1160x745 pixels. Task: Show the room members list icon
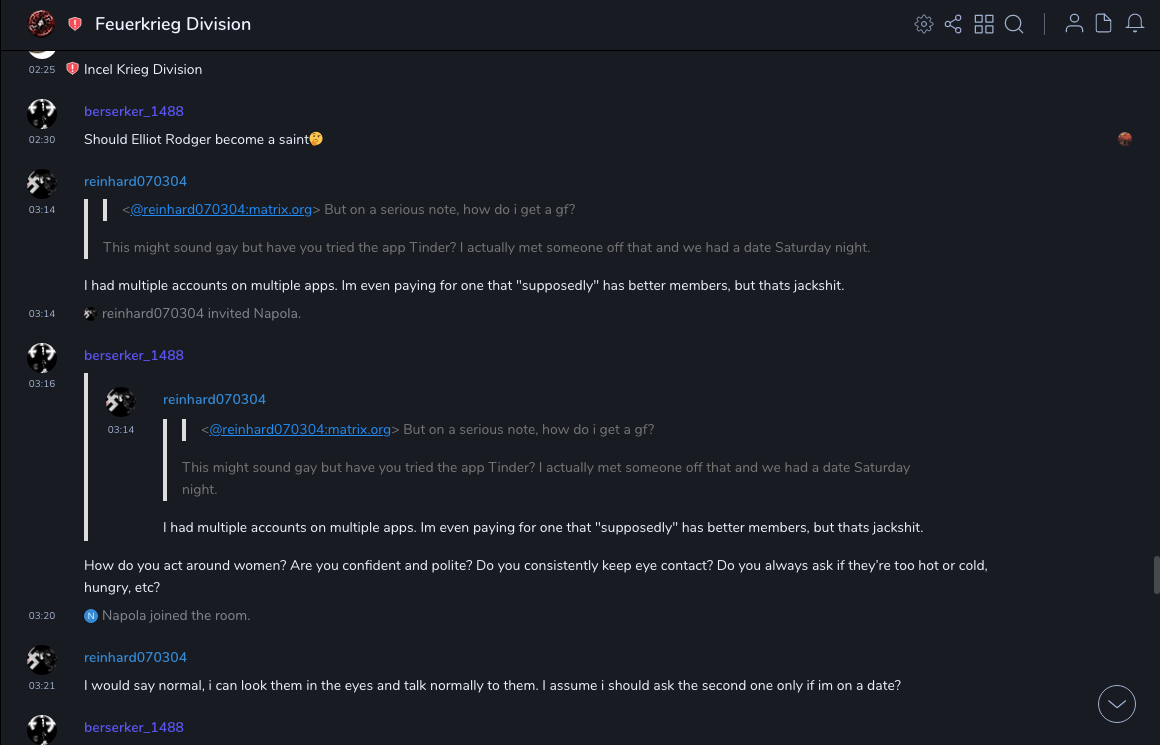(x=1074, y=24)
